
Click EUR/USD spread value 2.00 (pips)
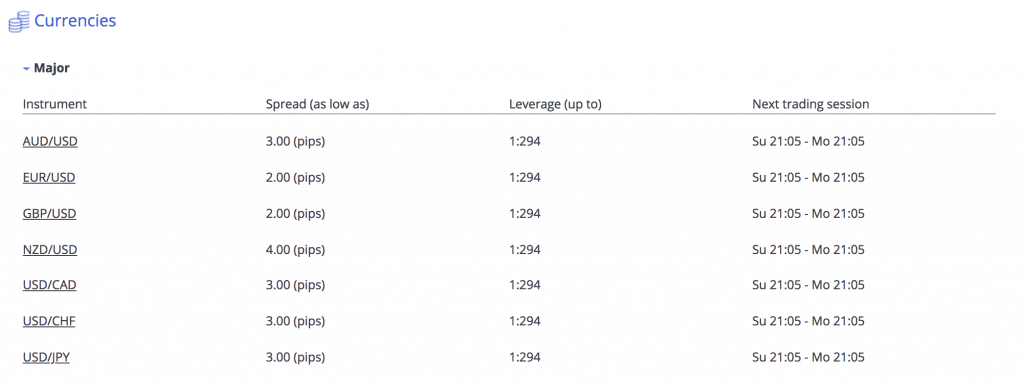(295, 177)
